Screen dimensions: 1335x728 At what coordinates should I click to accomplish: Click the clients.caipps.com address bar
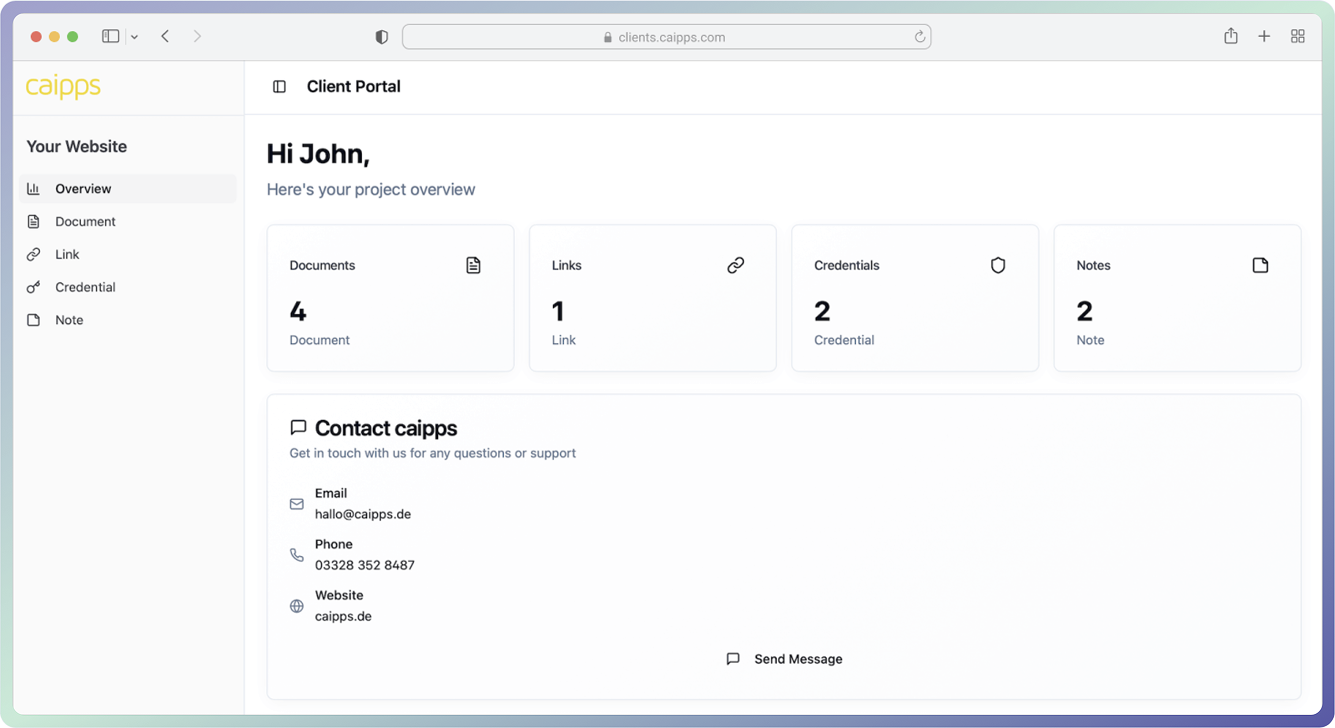click(666, 37)
